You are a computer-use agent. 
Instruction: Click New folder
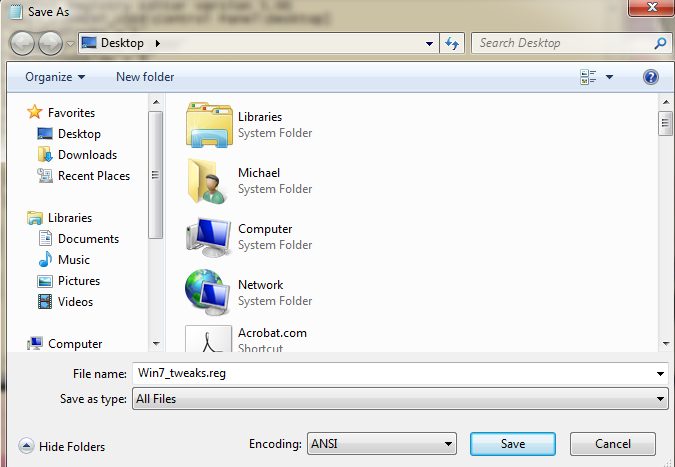pyautogui.click(x=145, y=77)
